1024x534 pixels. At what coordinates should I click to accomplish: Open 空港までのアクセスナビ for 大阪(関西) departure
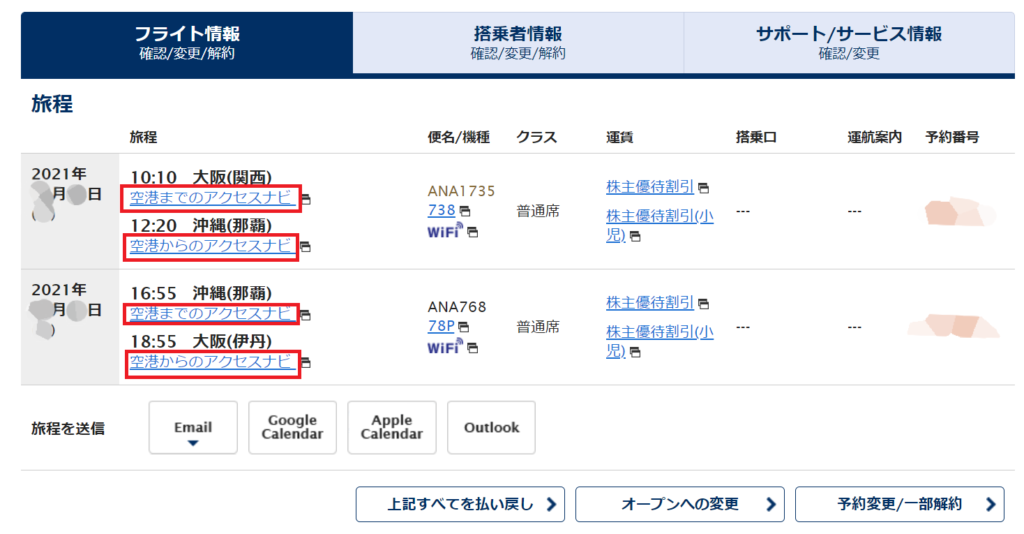click(x=212, y=199)
